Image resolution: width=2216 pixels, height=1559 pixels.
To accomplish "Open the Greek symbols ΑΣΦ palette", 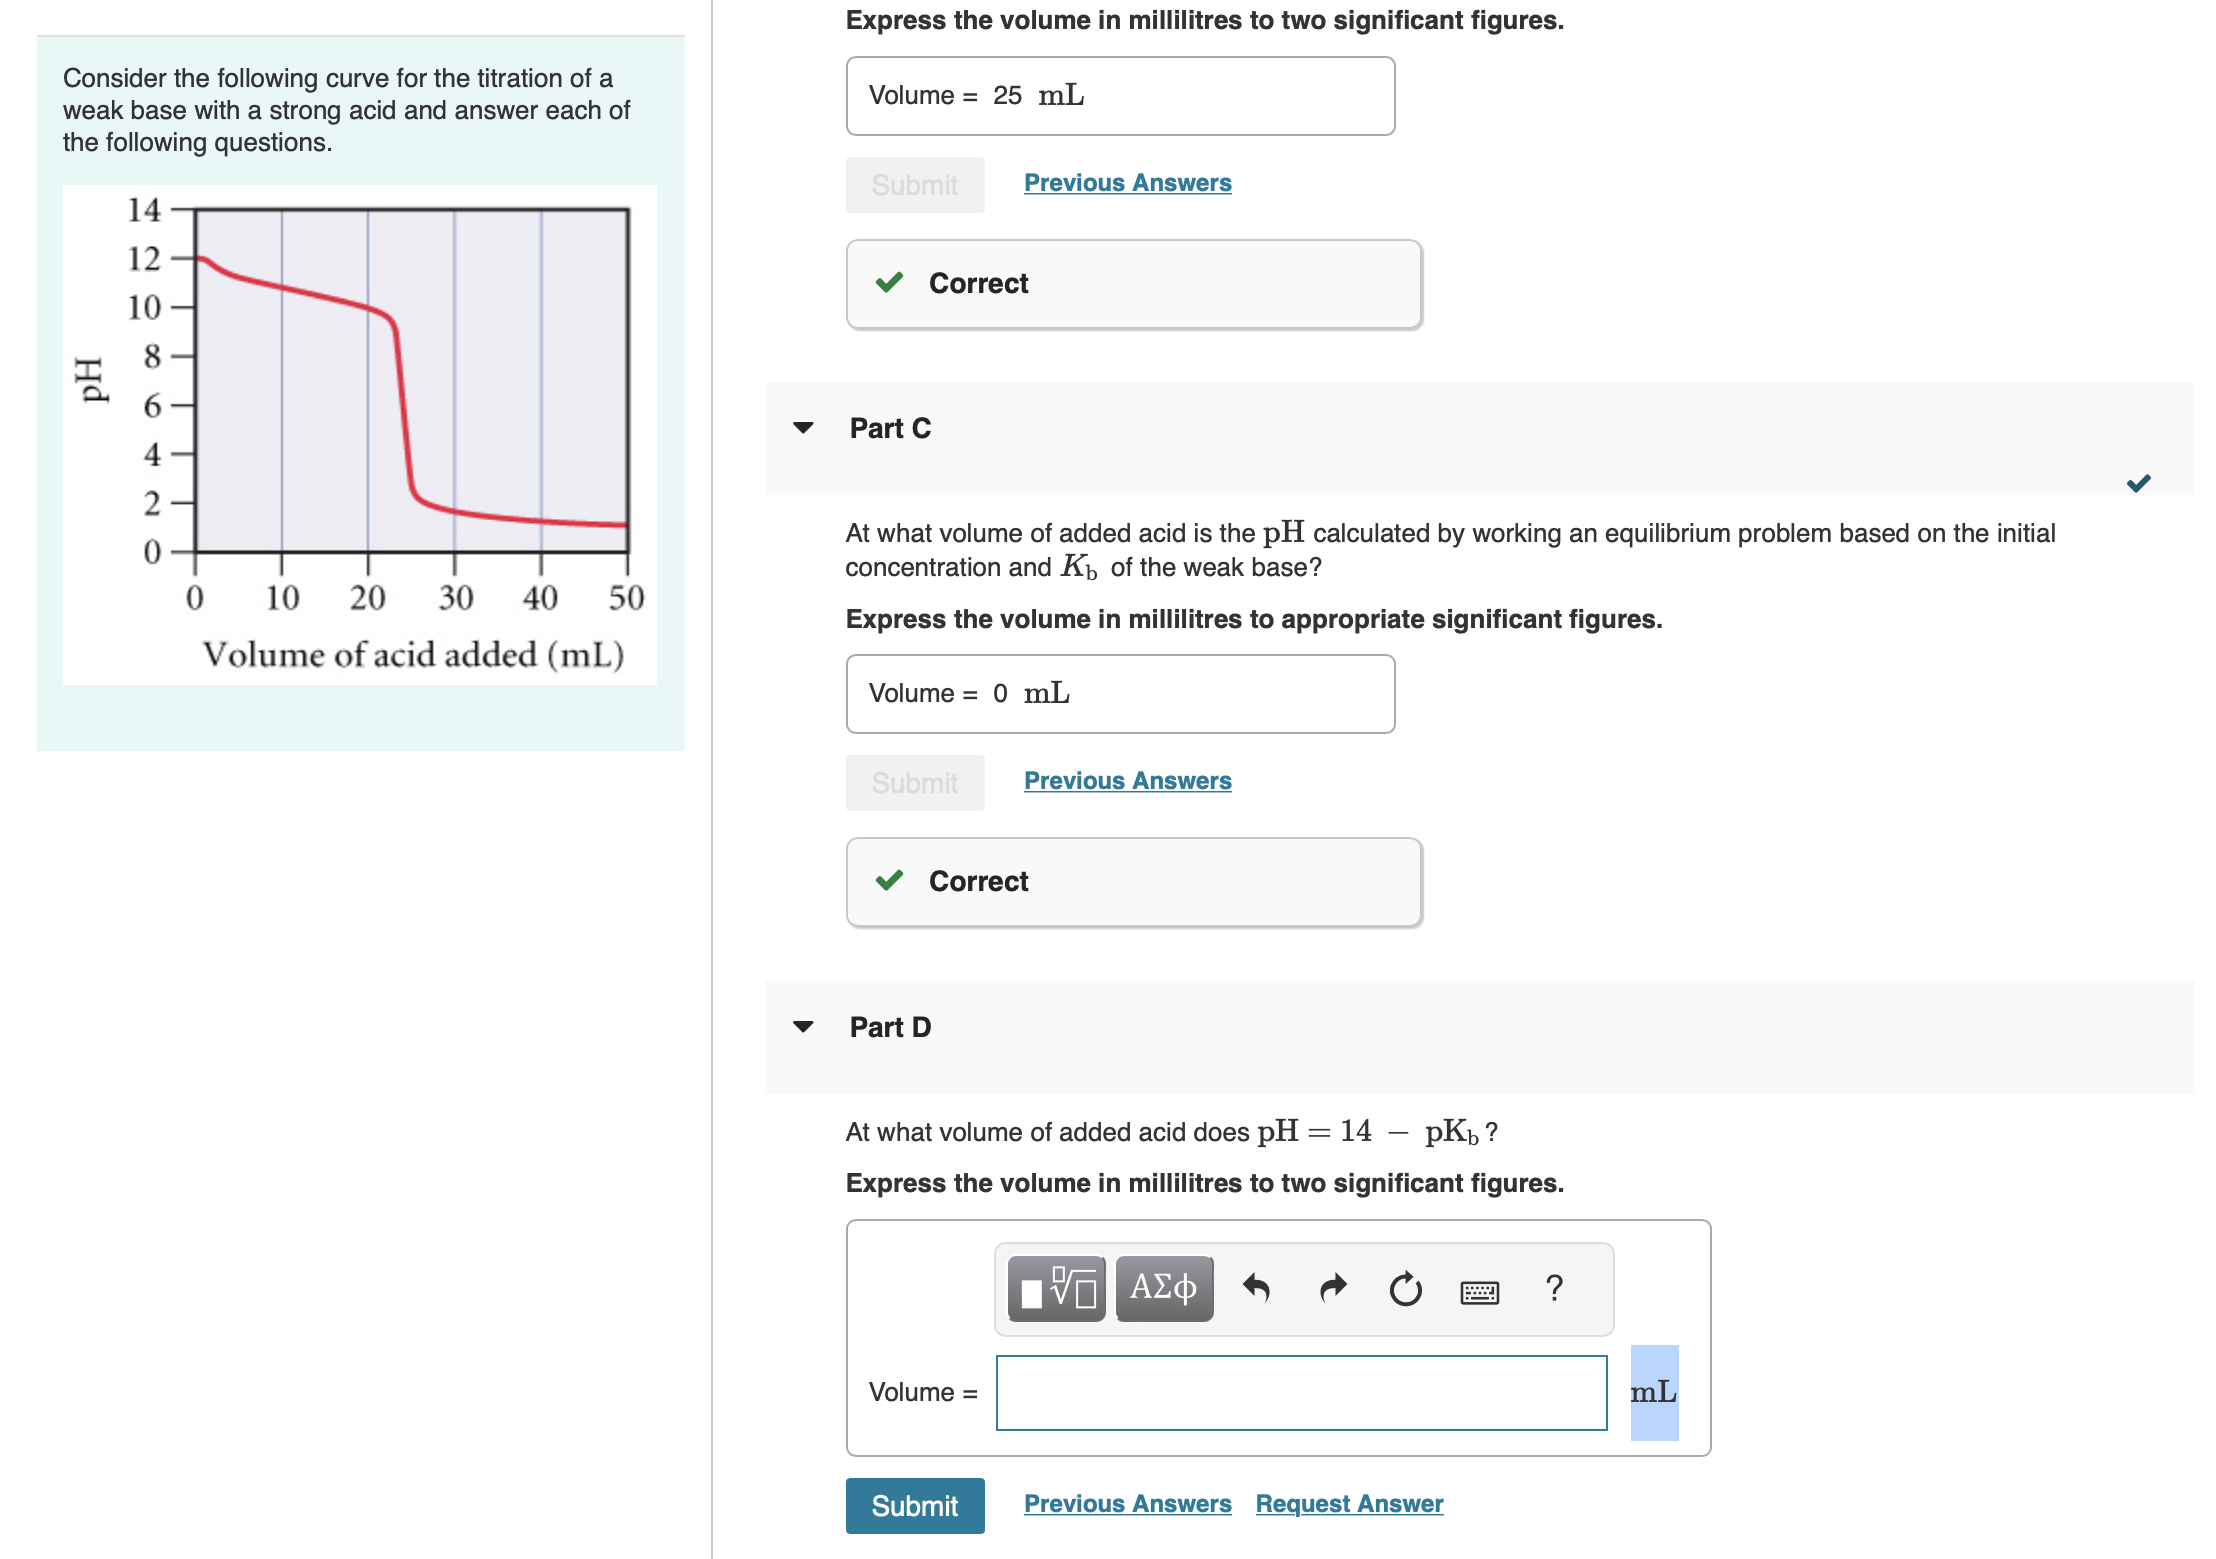I will 1164,1289.
